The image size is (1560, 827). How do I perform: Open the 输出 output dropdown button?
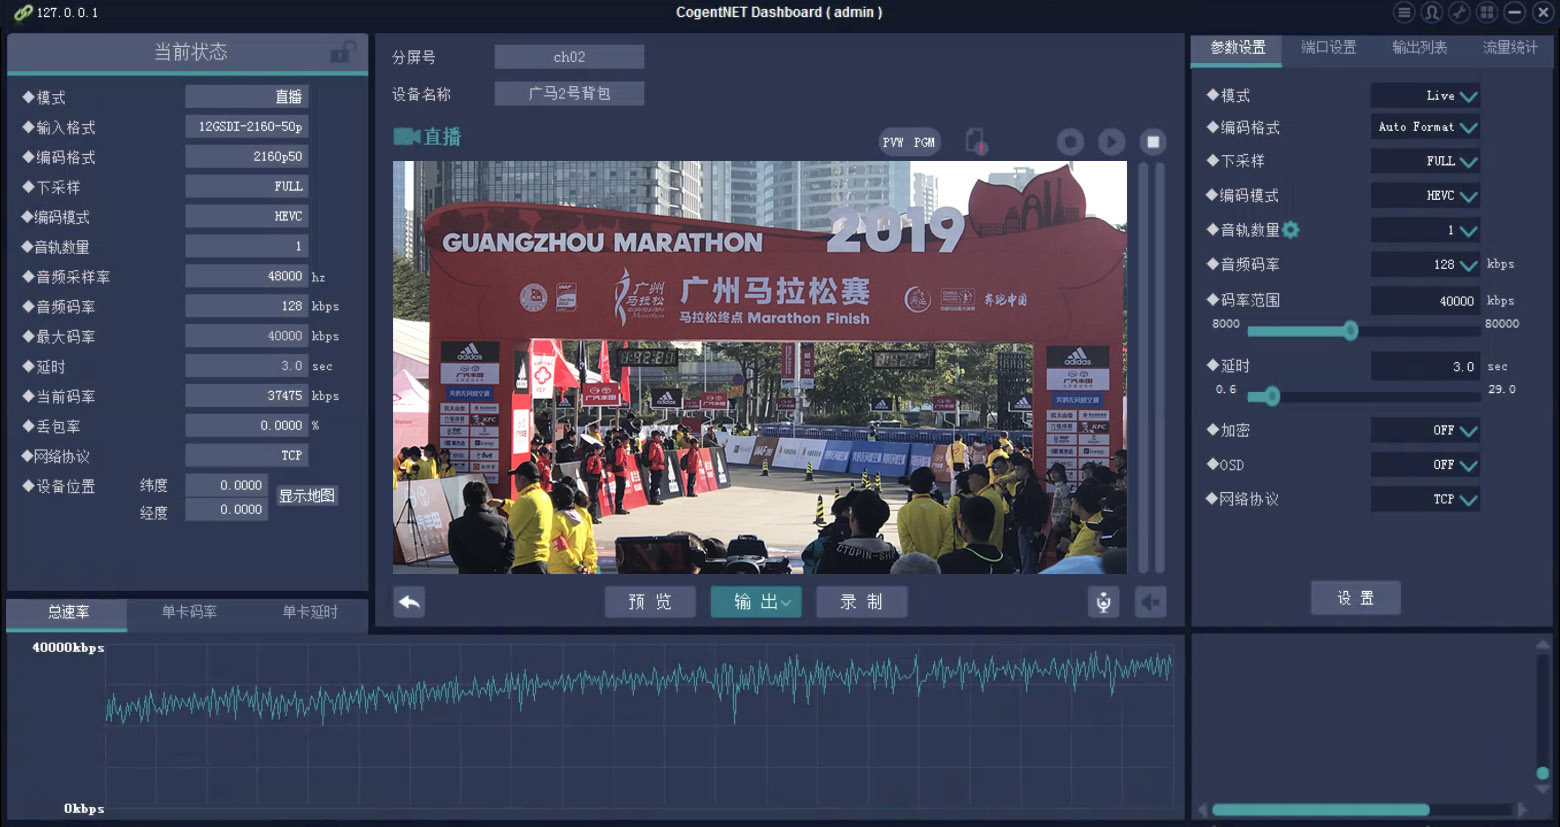click(x=756, y=602)
